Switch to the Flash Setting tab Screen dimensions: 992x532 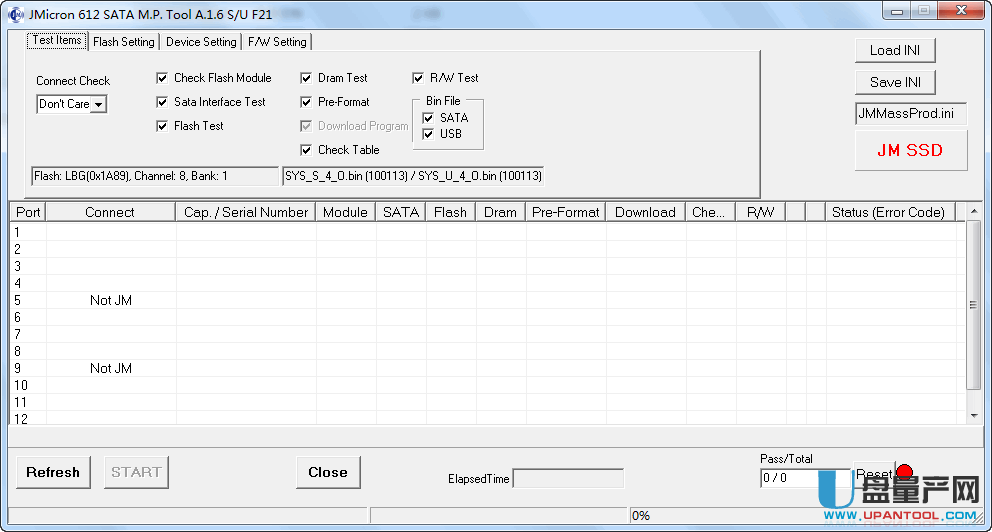123,42
